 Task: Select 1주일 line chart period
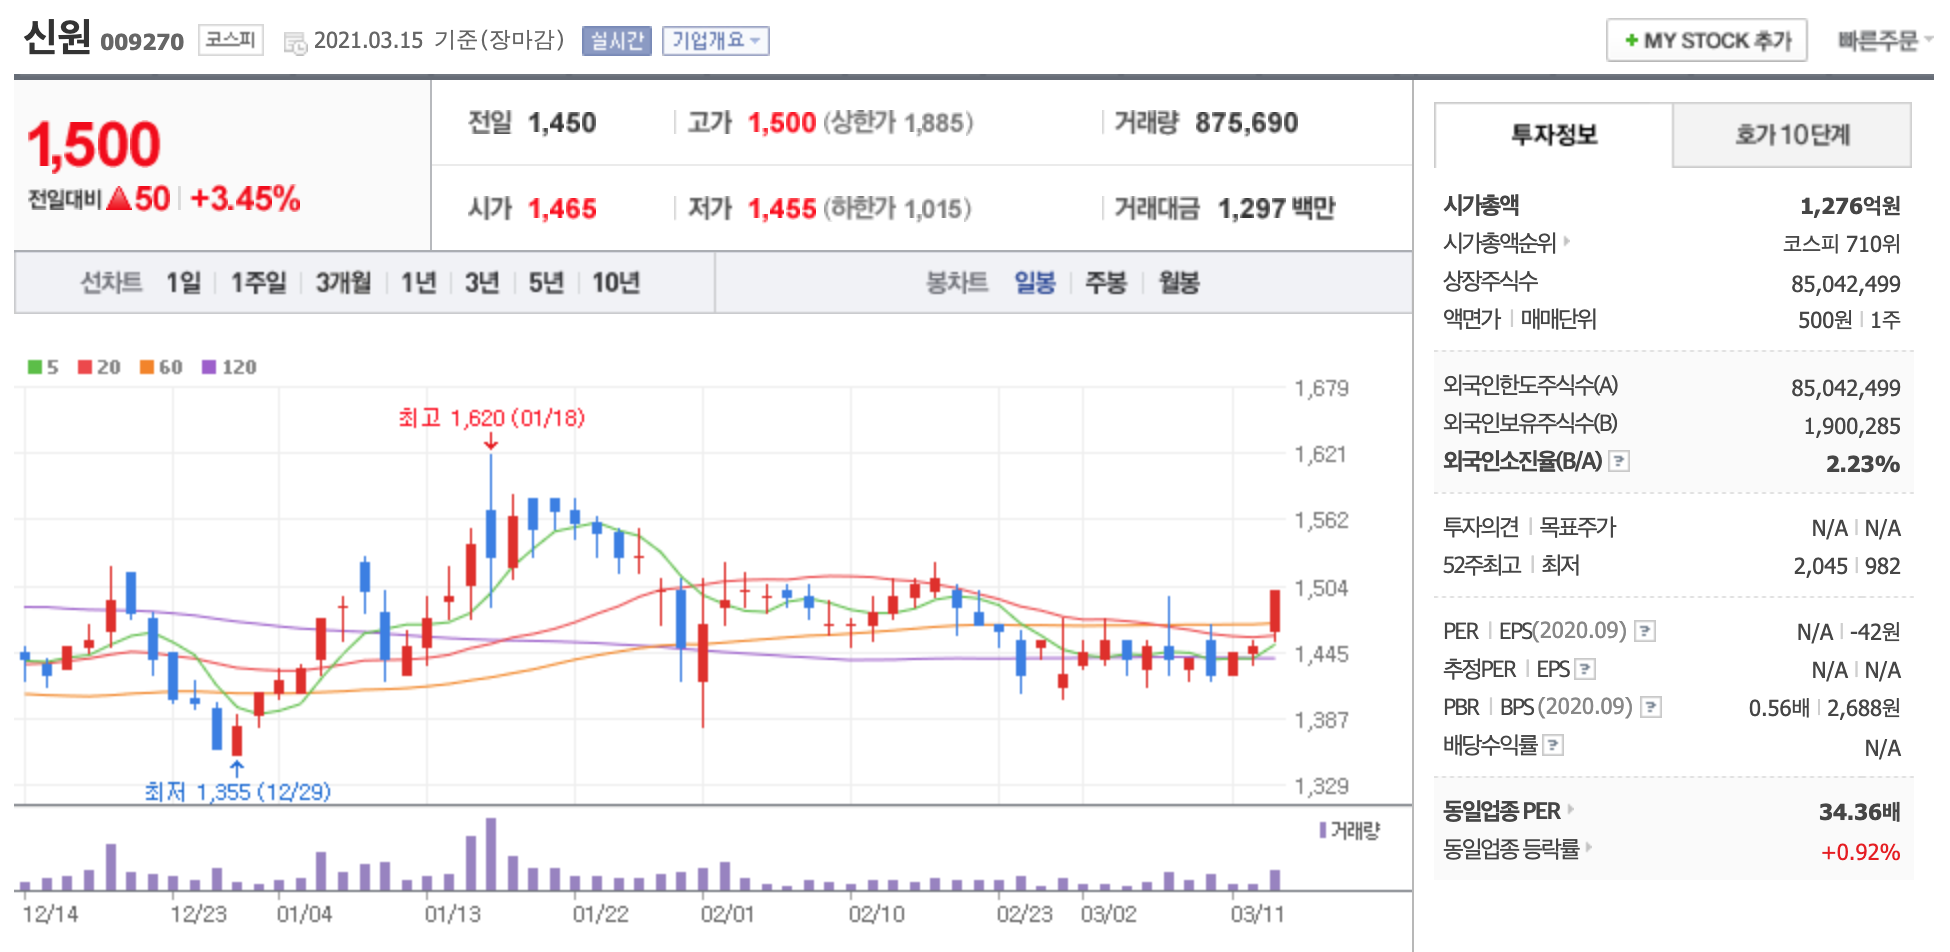tap(259, 283)
